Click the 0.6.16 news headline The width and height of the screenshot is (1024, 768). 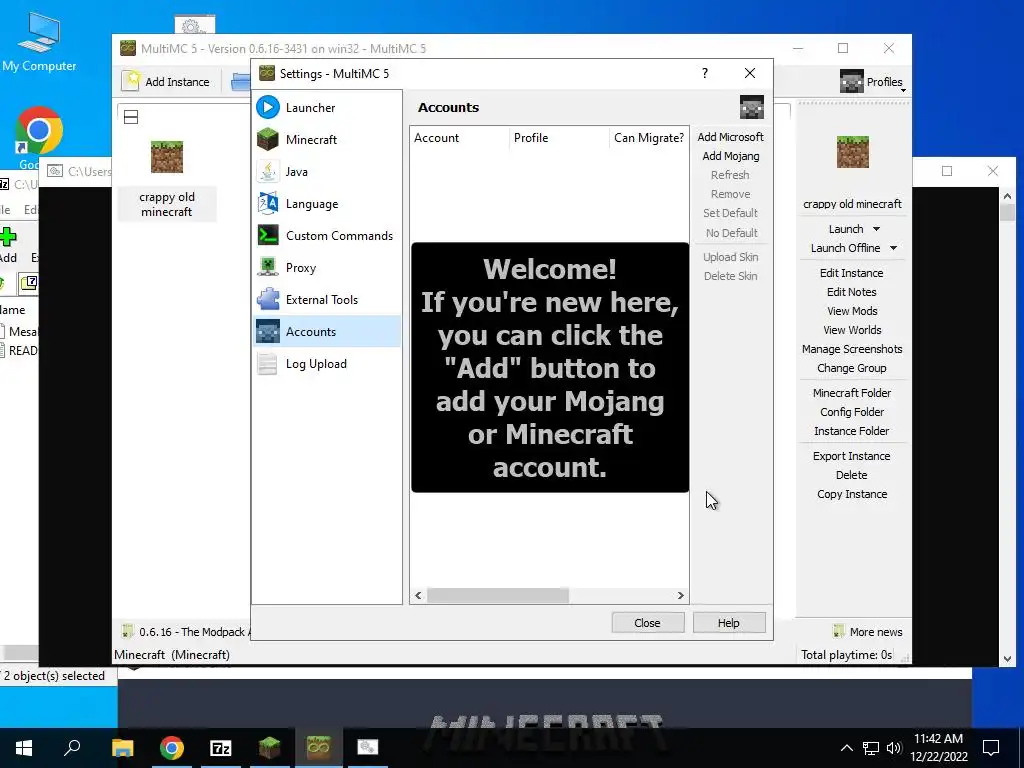click(185, 632)
